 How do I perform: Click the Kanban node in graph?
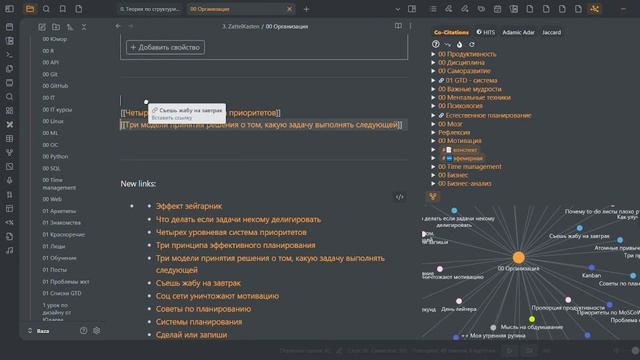point(591,268)
